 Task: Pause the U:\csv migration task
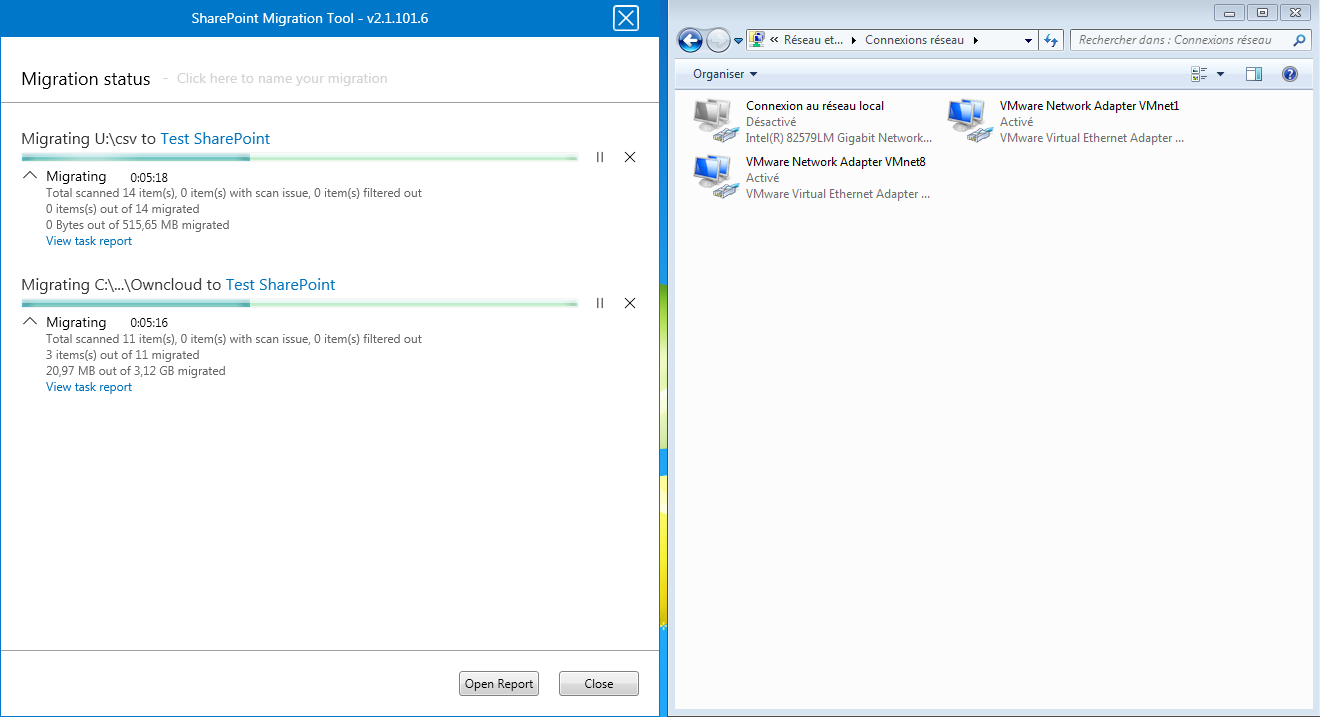pos(600,157)
